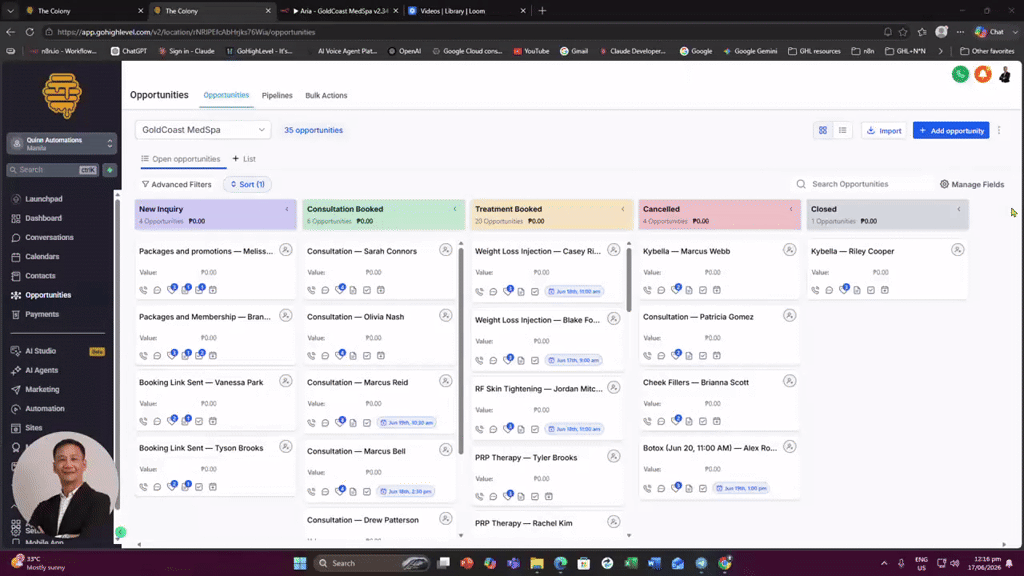Task check icon on Kybella — Marcus Webb card
The height and width of the screenshot is (576, 1024).
[x=703, y=290]
